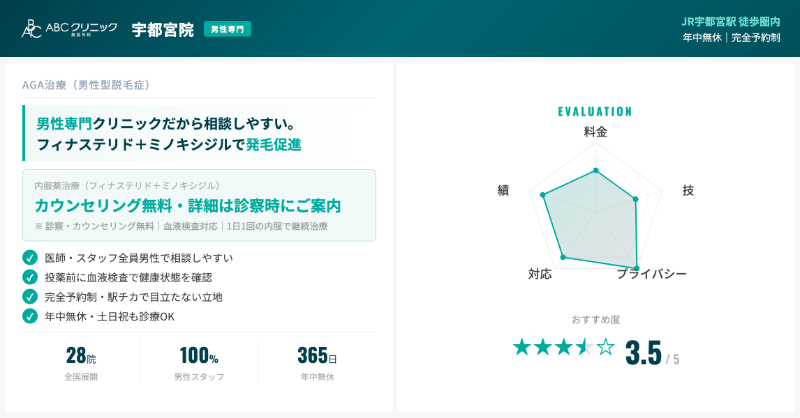Click the first filled rating star

click(522, 347)
